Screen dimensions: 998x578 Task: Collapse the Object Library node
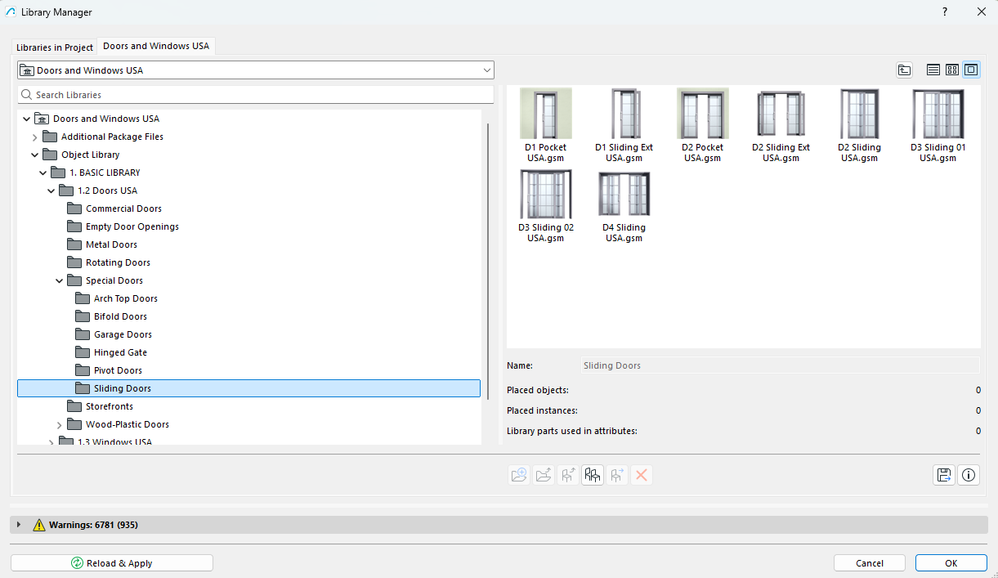[x=34, y=155]
